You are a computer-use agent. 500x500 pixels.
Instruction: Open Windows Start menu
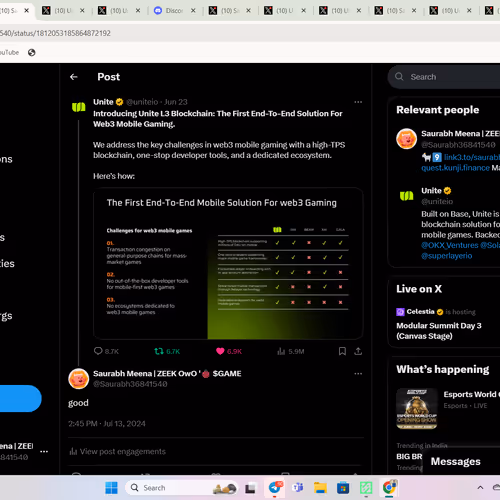[111, 488]
